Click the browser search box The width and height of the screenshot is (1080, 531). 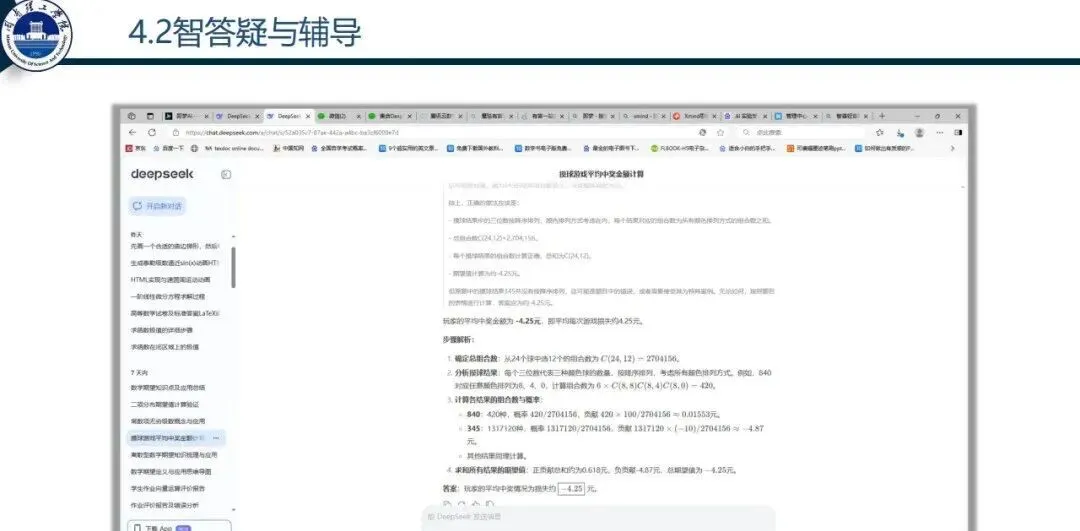click(799, 132)
